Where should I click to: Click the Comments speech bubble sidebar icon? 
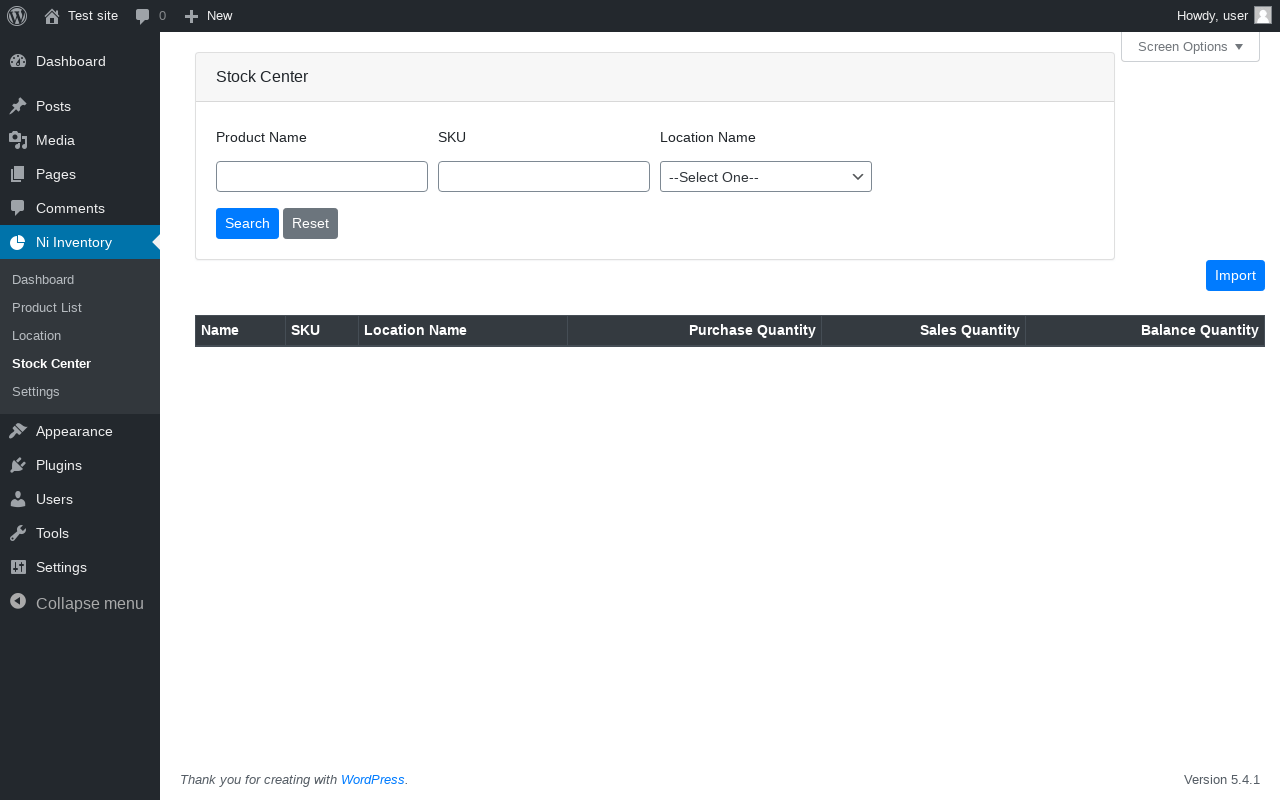pyautogui.click(x=18, y=208)
